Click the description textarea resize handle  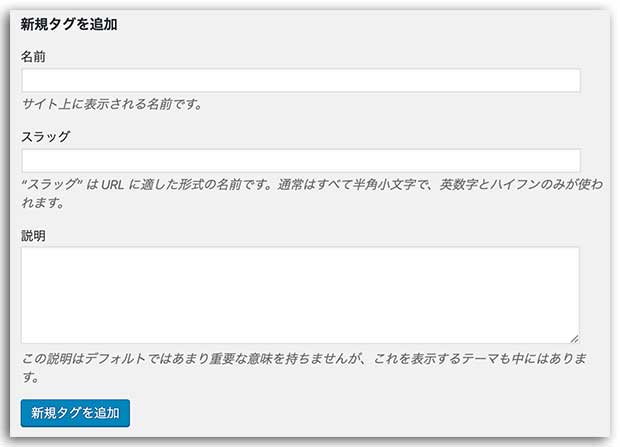tap(574, 339)
